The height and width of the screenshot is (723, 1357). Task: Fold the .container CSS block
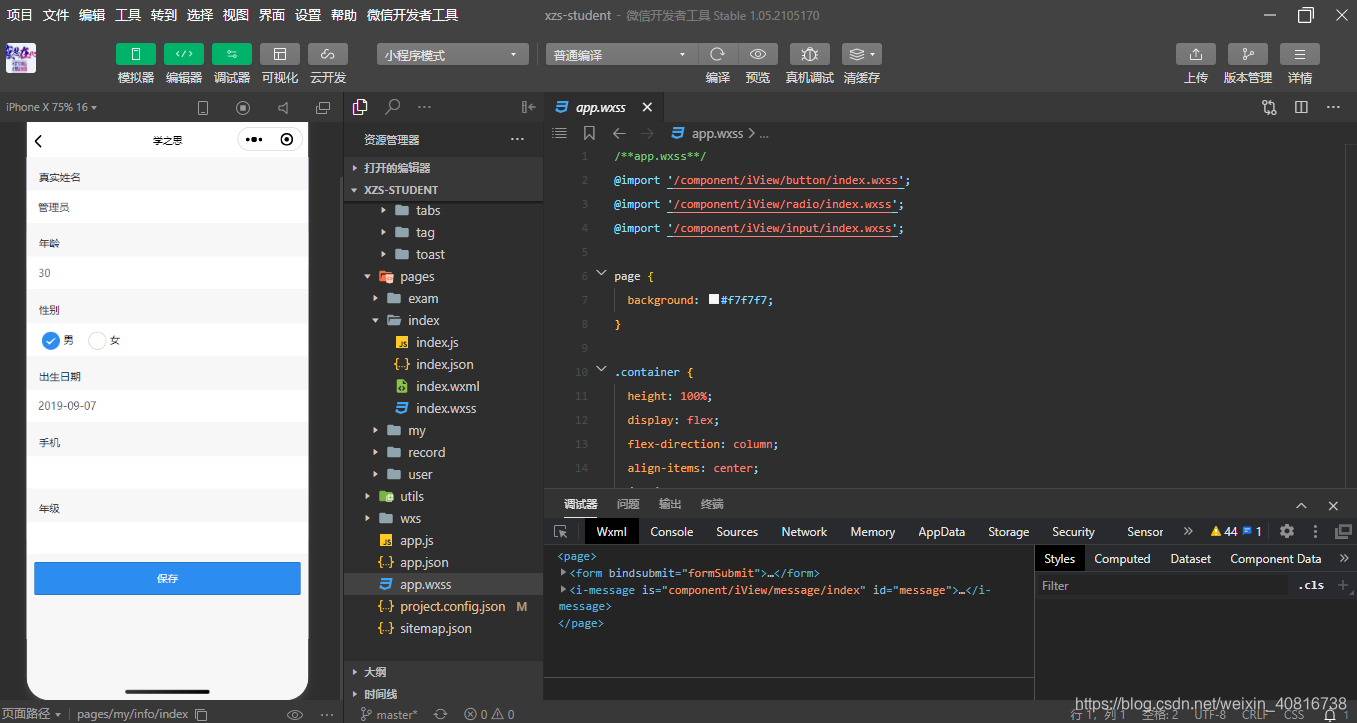pos(601,371)
